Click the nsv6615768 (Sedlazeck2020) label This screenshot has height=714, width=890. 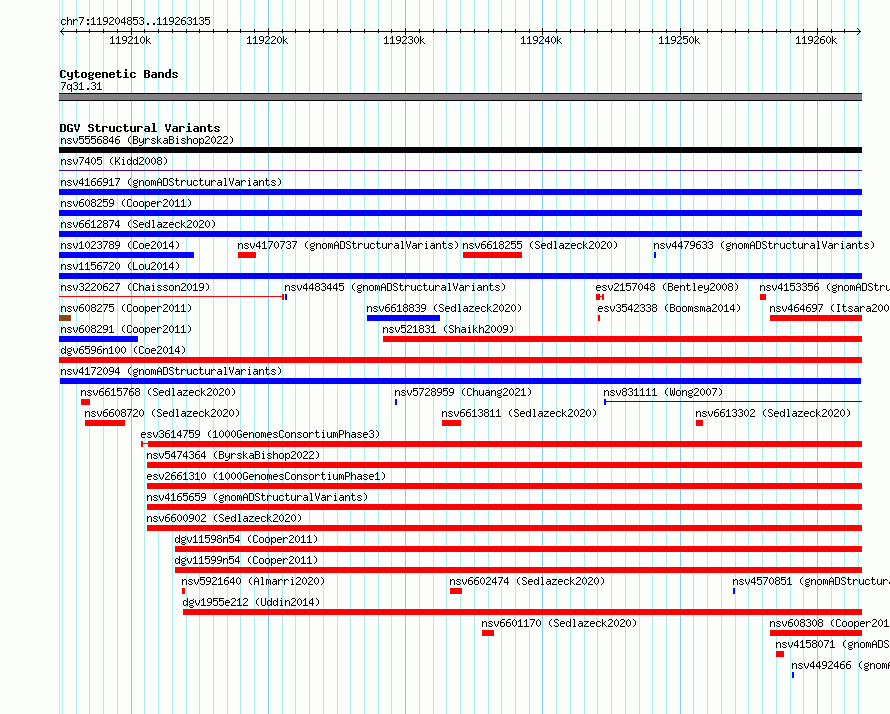pyautogui.click(x=158, y=392)
